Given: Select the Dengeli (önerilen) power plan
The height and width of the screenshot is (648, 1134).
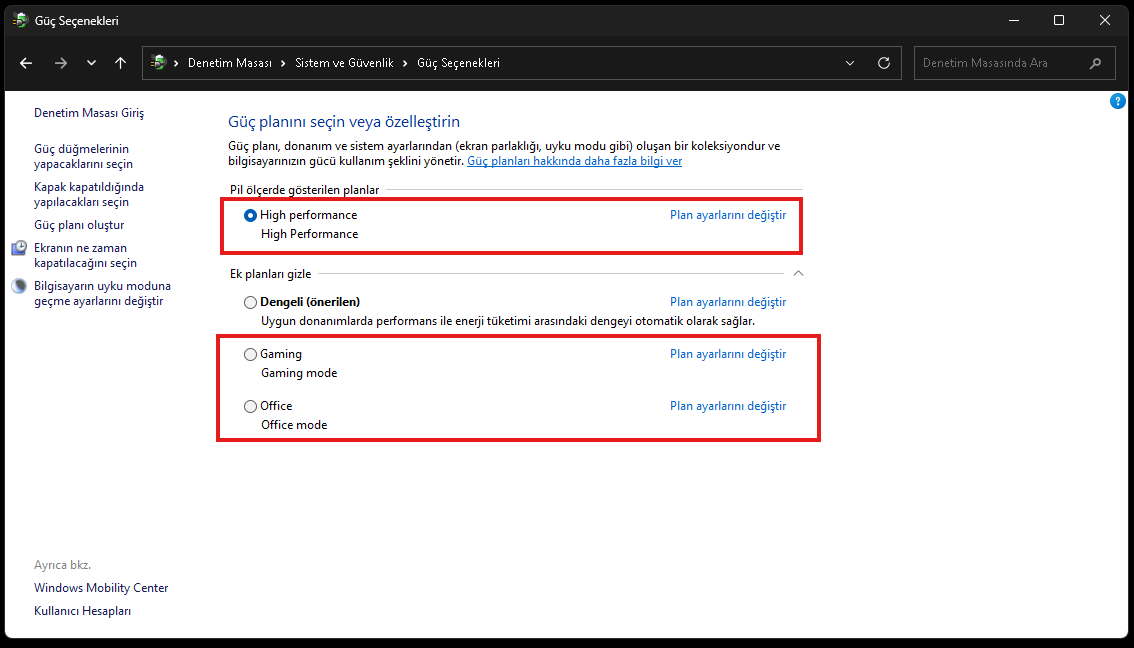Looking at the screenshot, I should [x=250, y=302].
